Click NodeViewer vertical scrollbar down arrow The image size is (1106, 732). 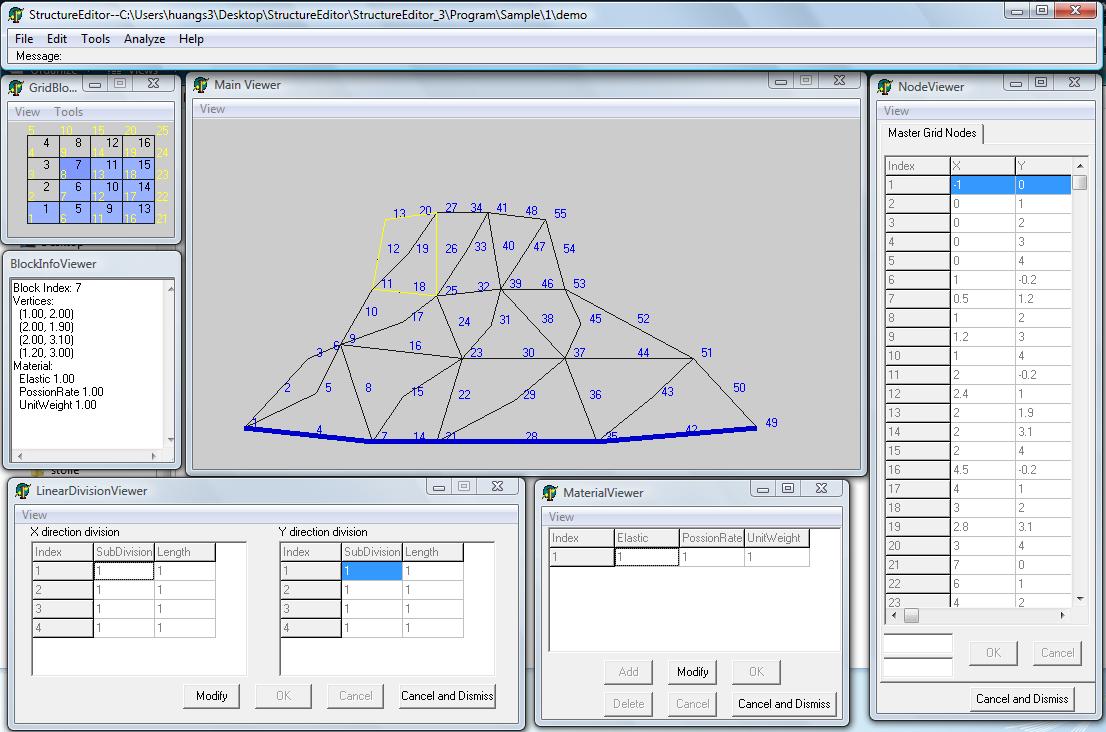1079,598
